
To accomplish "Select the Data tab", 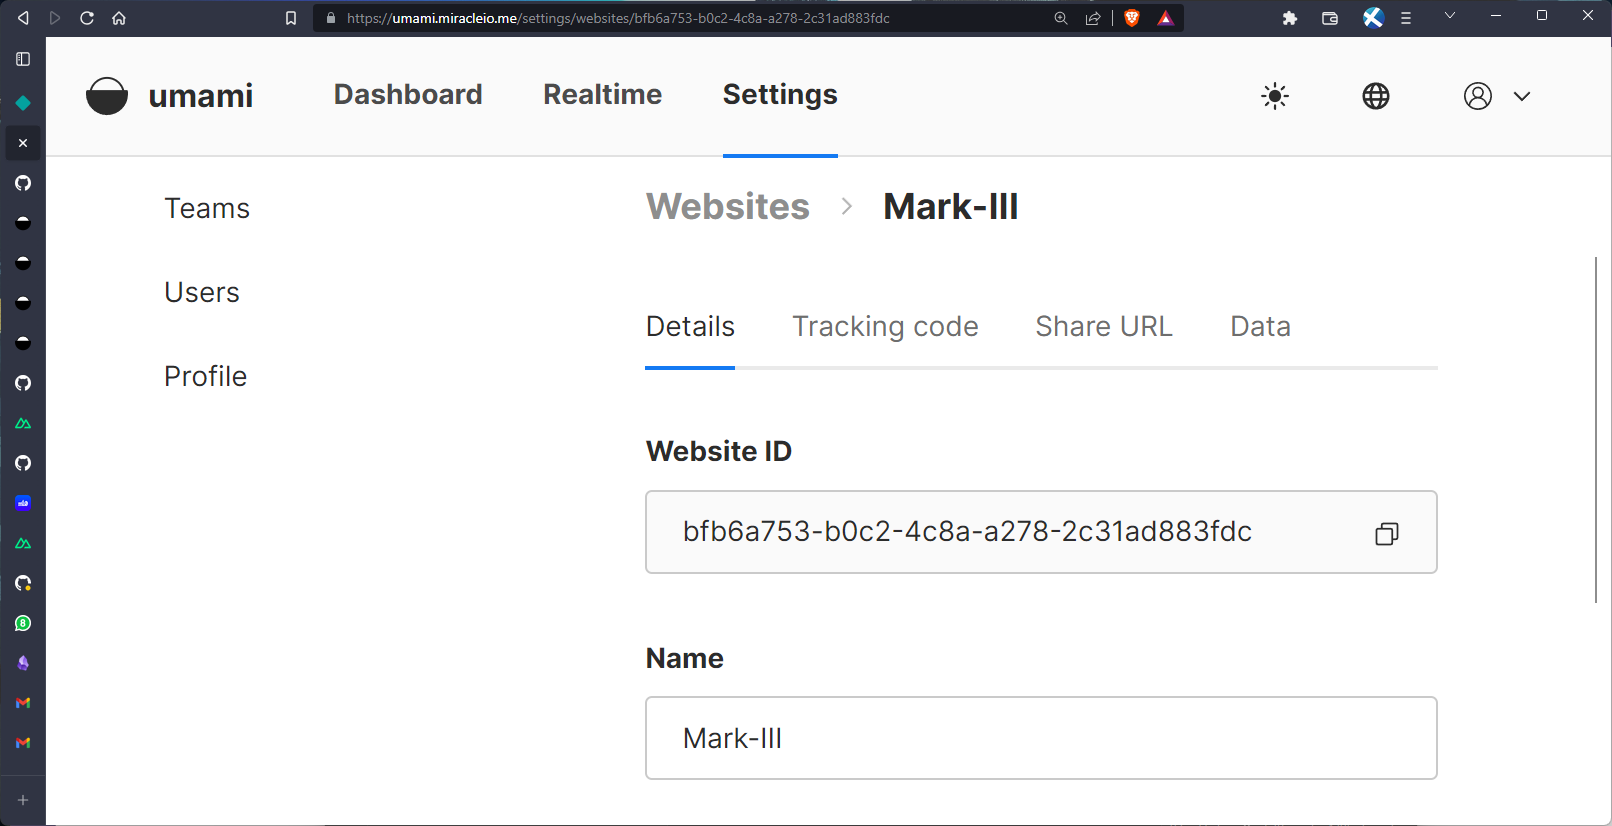I will pos(1260,327).
